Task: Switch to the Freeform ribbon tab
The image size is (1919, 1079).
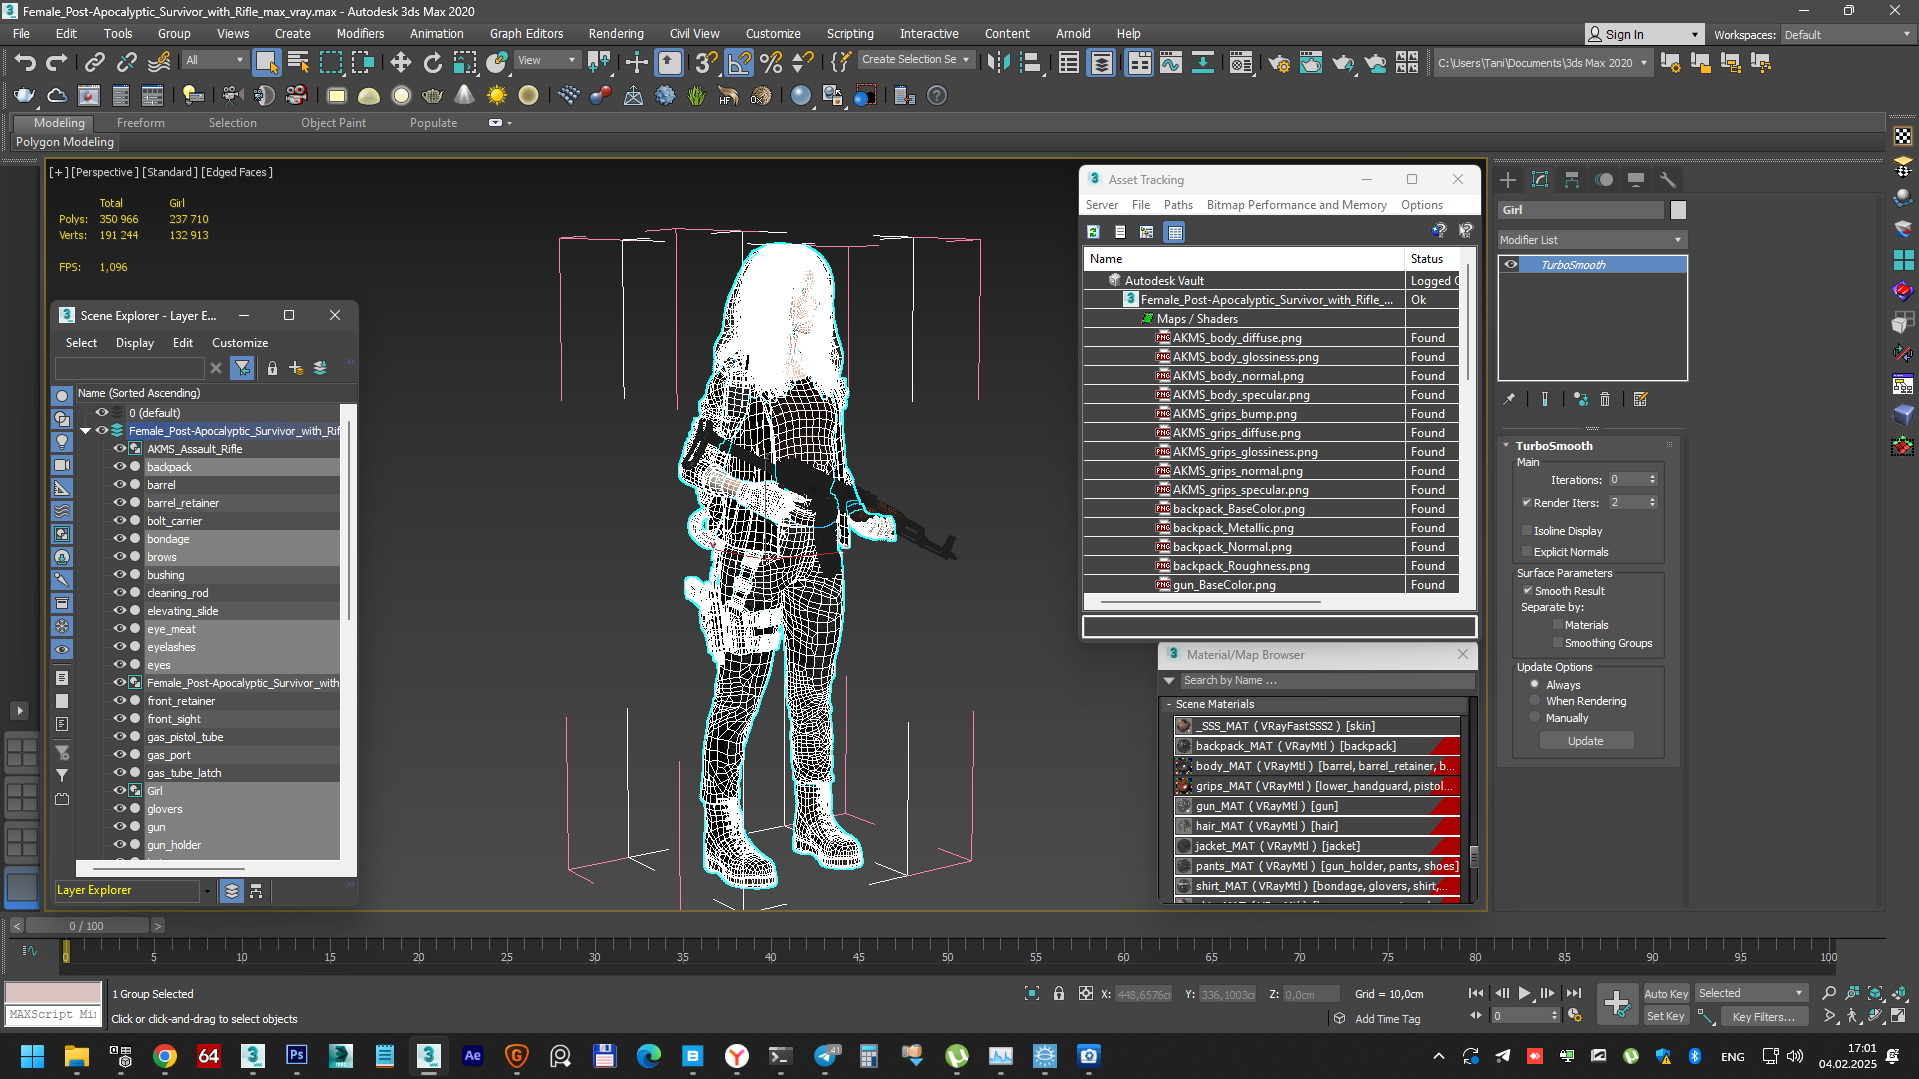Action: pos(141,123)
